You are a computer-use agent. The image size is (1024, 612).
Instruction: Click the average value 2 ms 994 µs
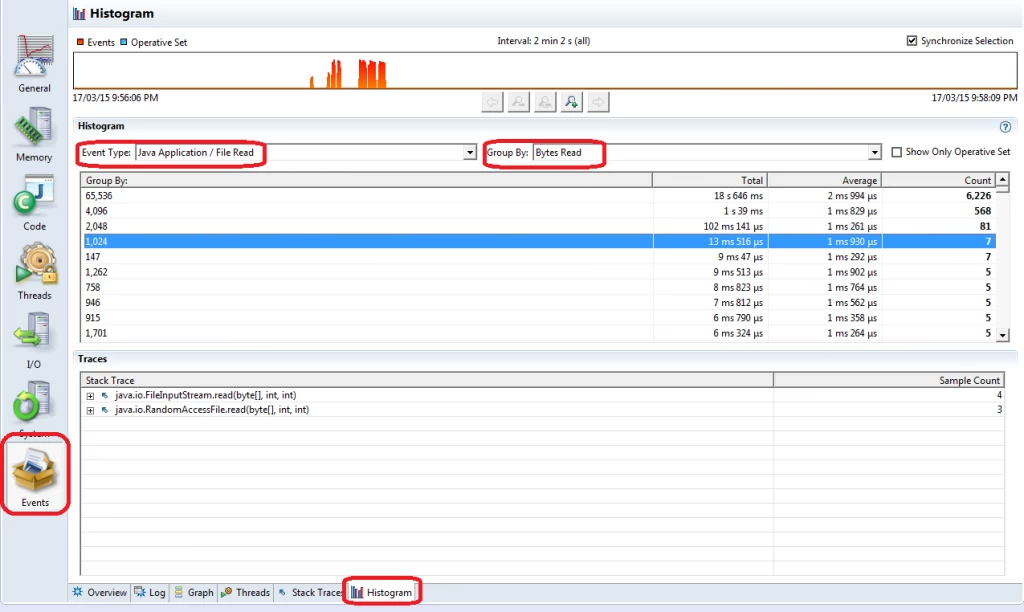coord(852,196)
